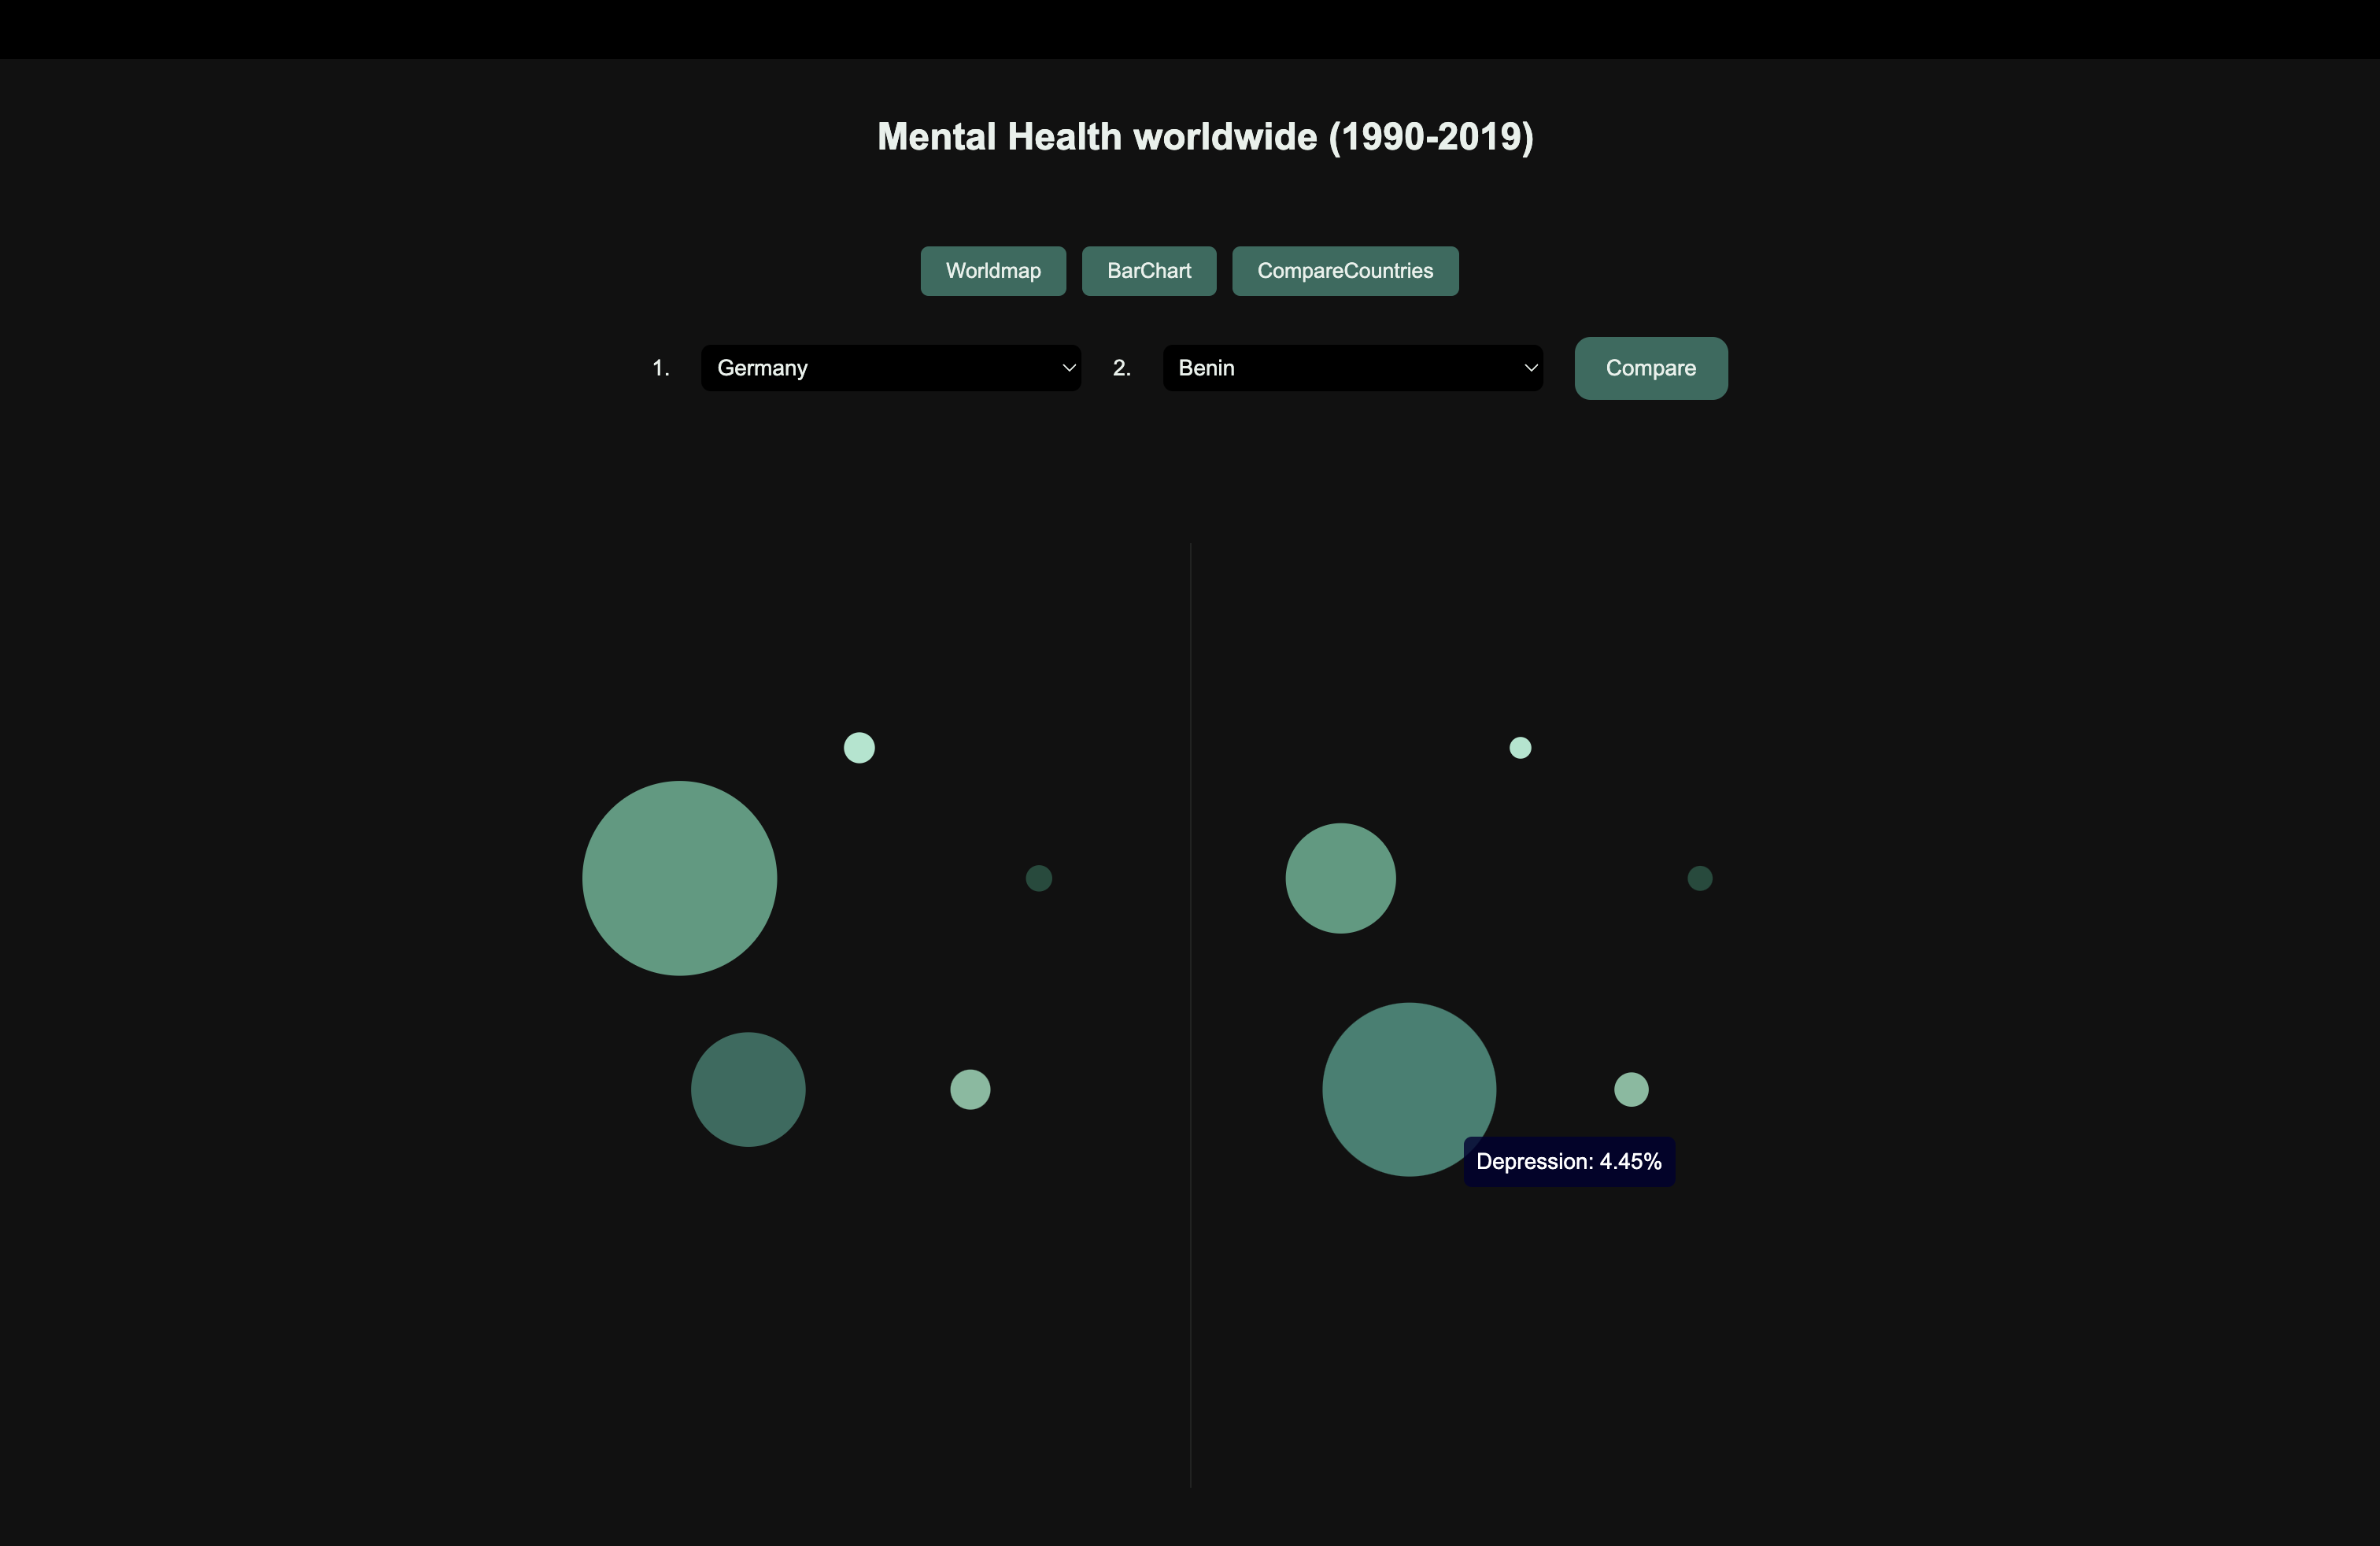
Task: Click Benin's pale mint bubble at top
Action: click(1520, 748)
